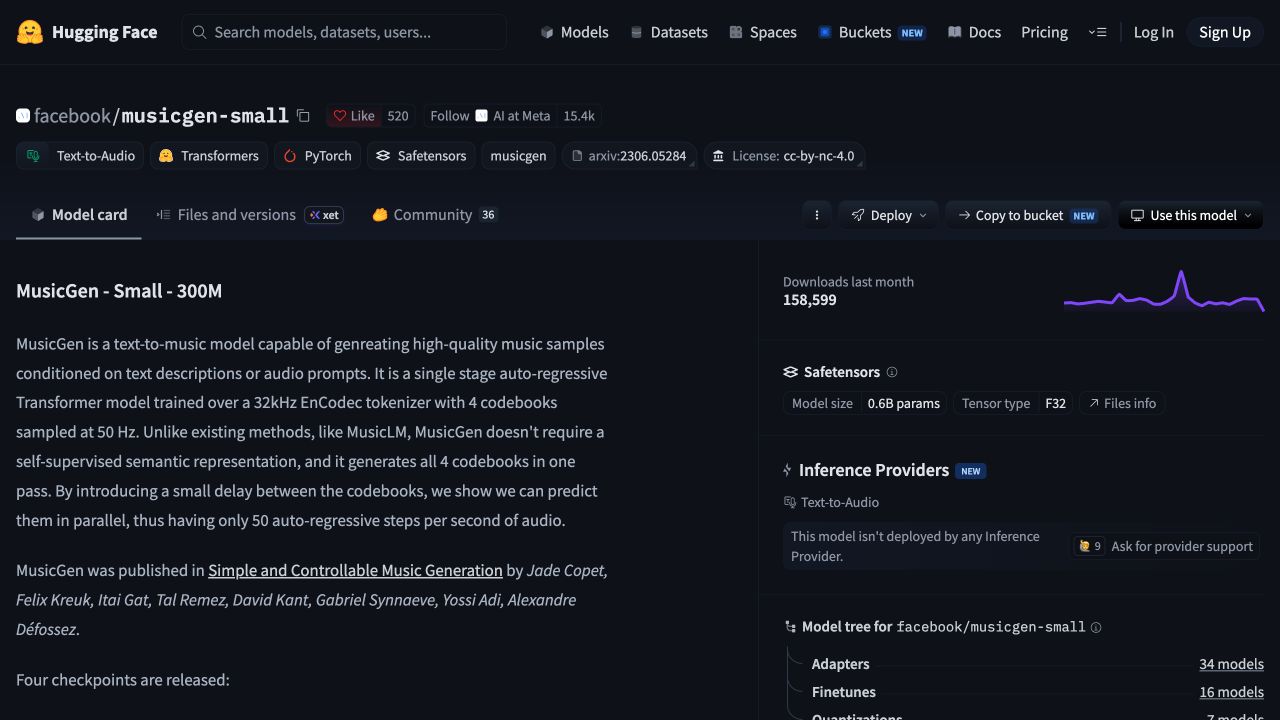
Task: Click the Log In link
Action: (x=1153, y=32)
